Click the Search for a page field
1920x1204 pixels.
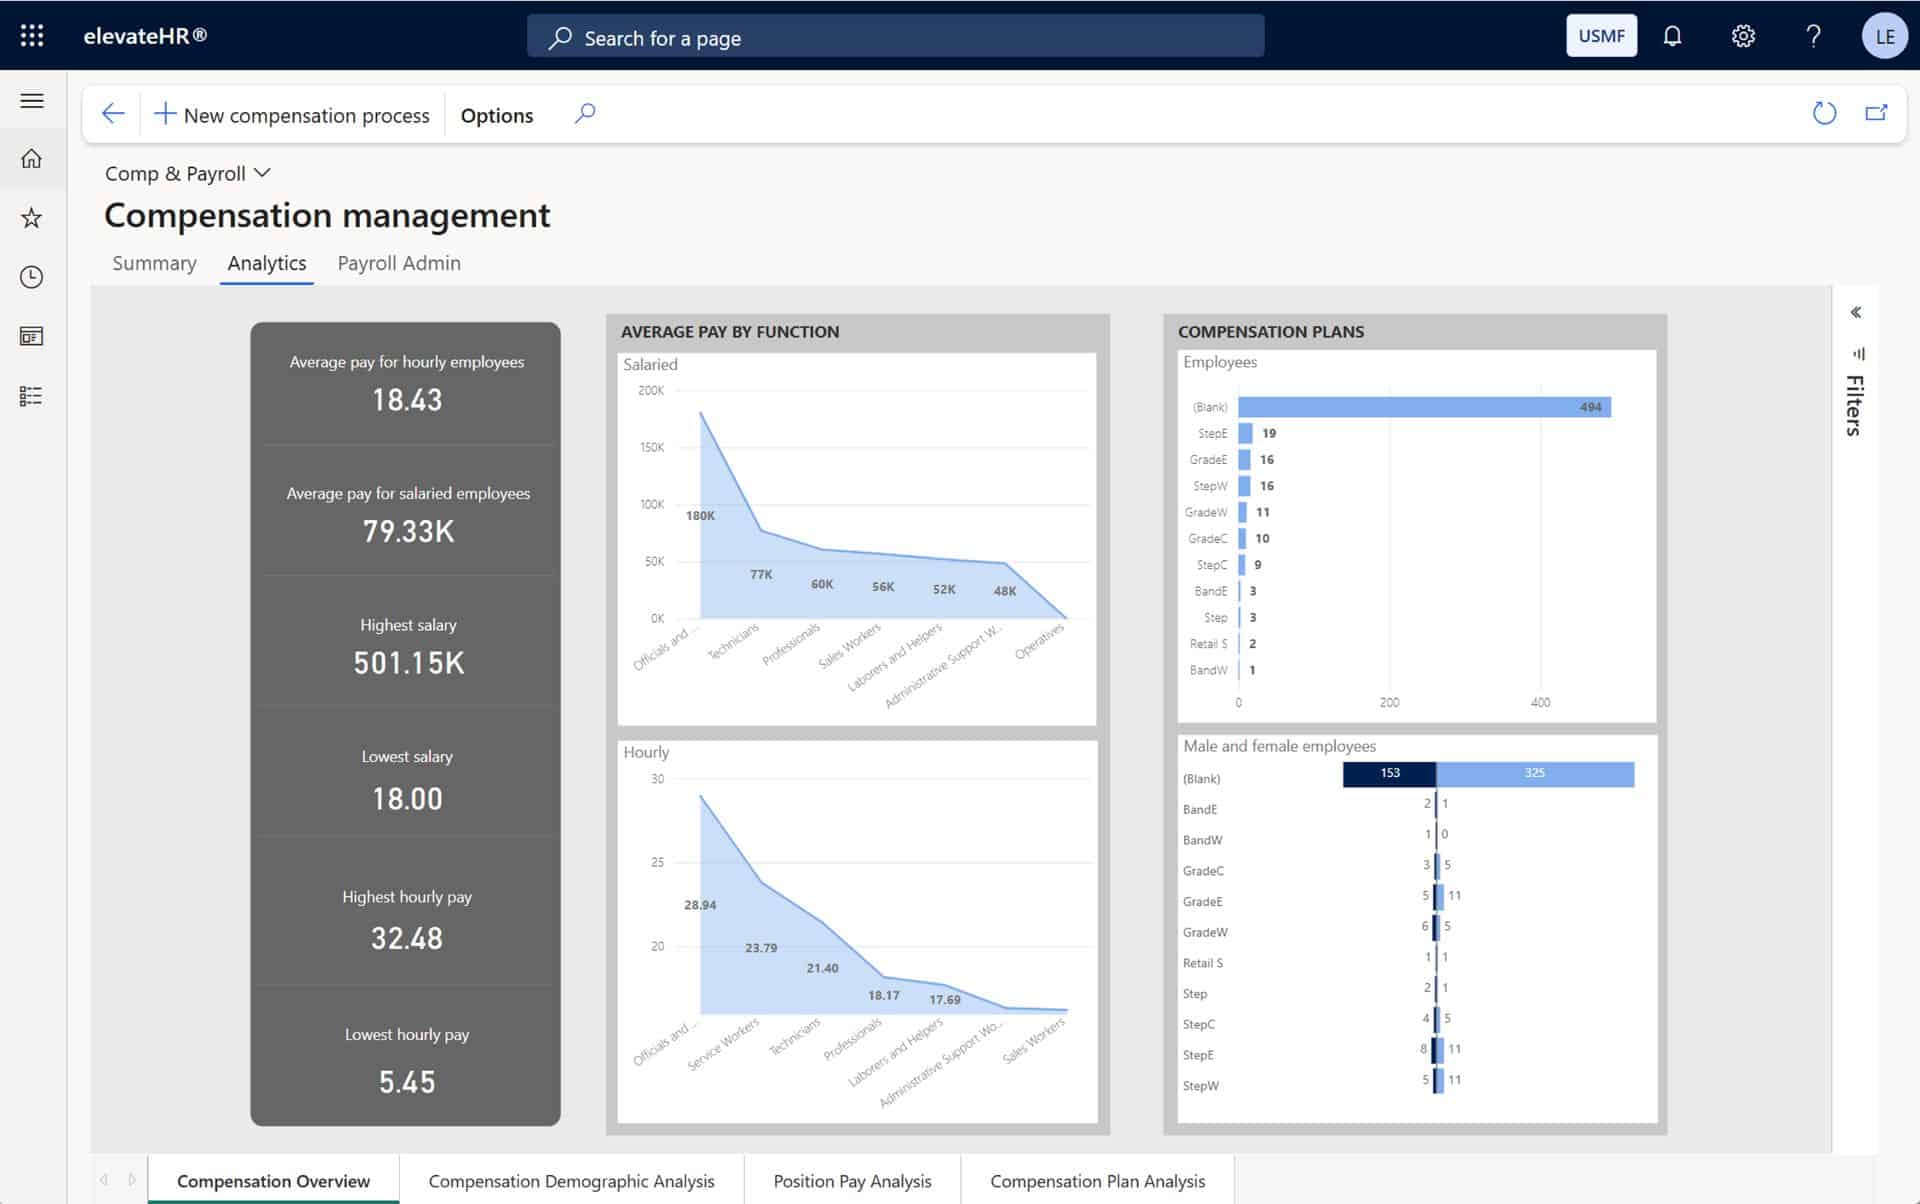(895, 38)
